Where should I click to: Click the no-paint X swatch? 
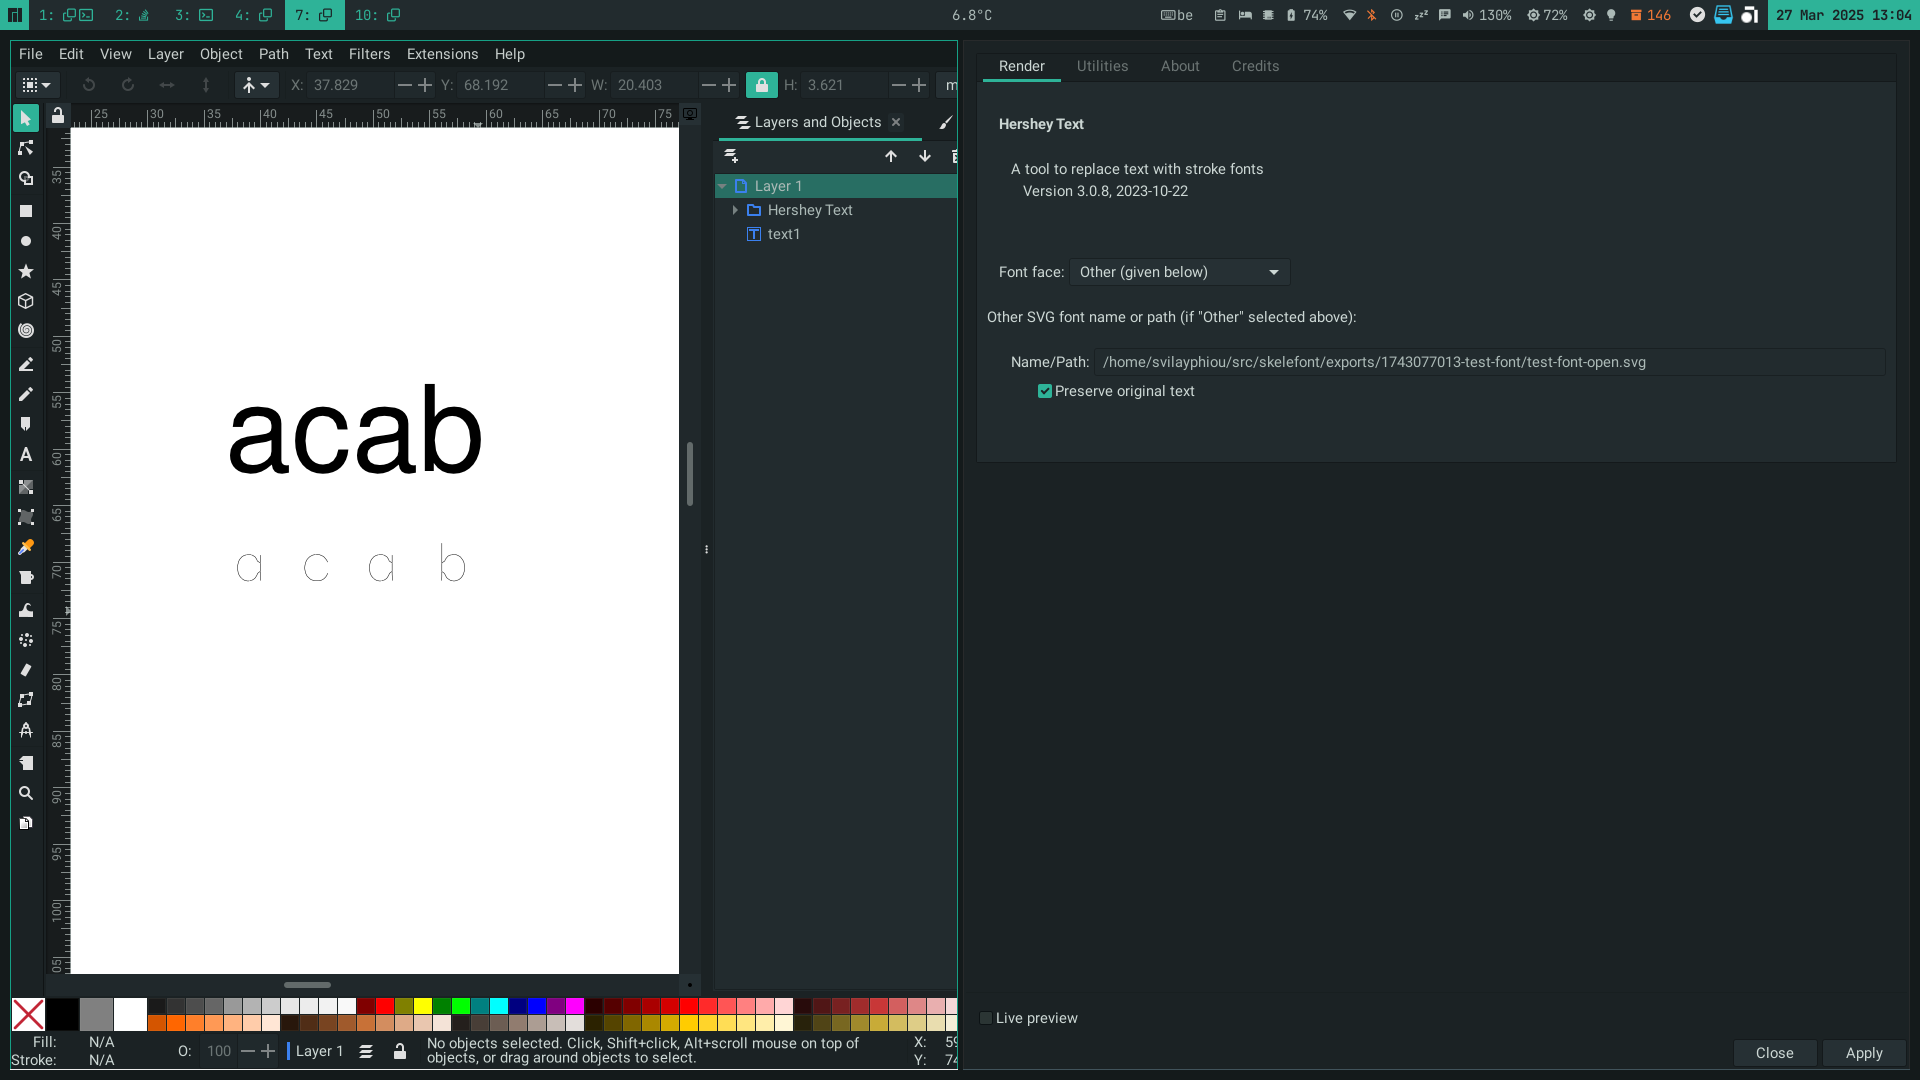[28, 1014]
